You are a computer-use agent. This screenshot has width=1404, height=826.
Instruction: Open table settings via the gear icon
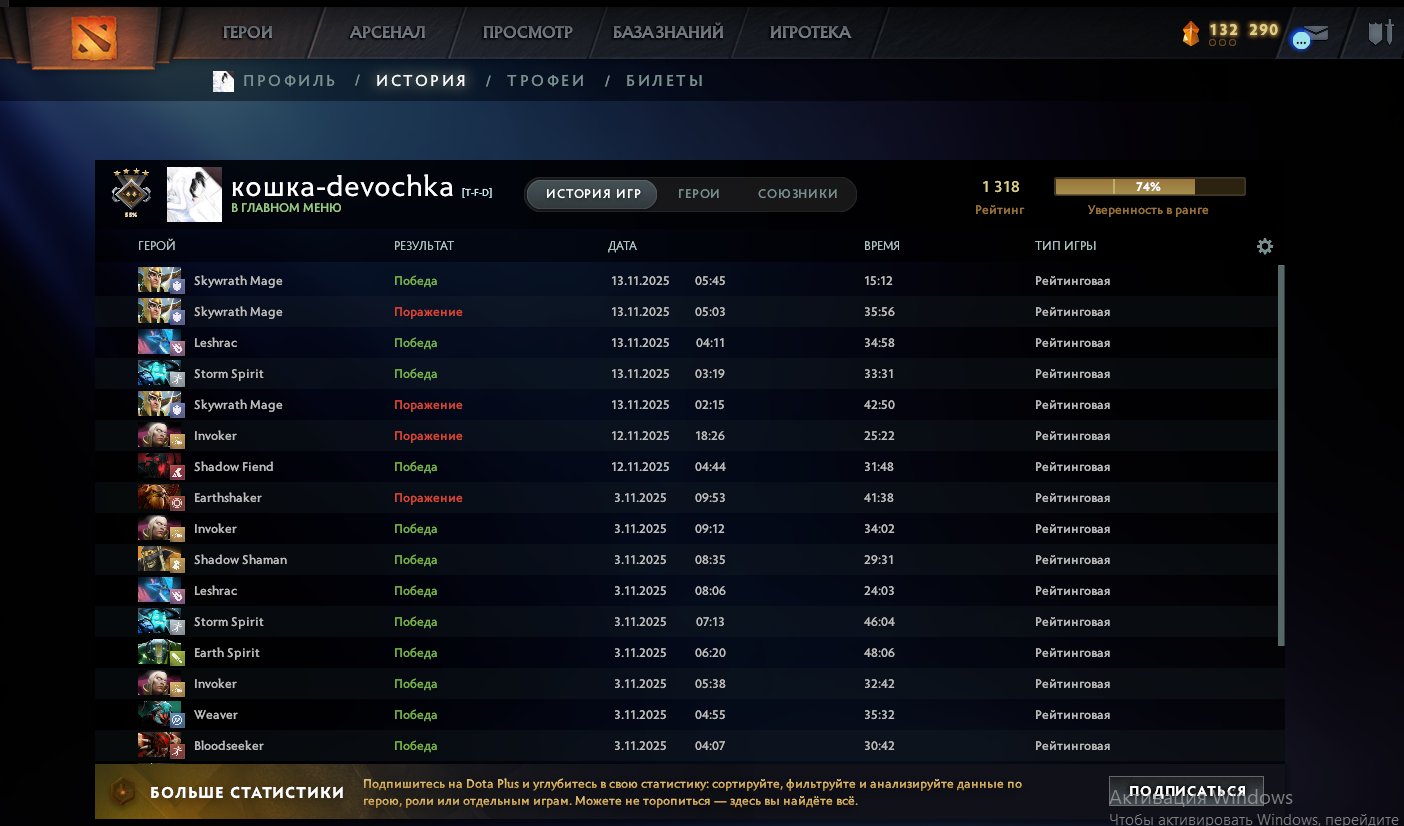coord(1264,245)
